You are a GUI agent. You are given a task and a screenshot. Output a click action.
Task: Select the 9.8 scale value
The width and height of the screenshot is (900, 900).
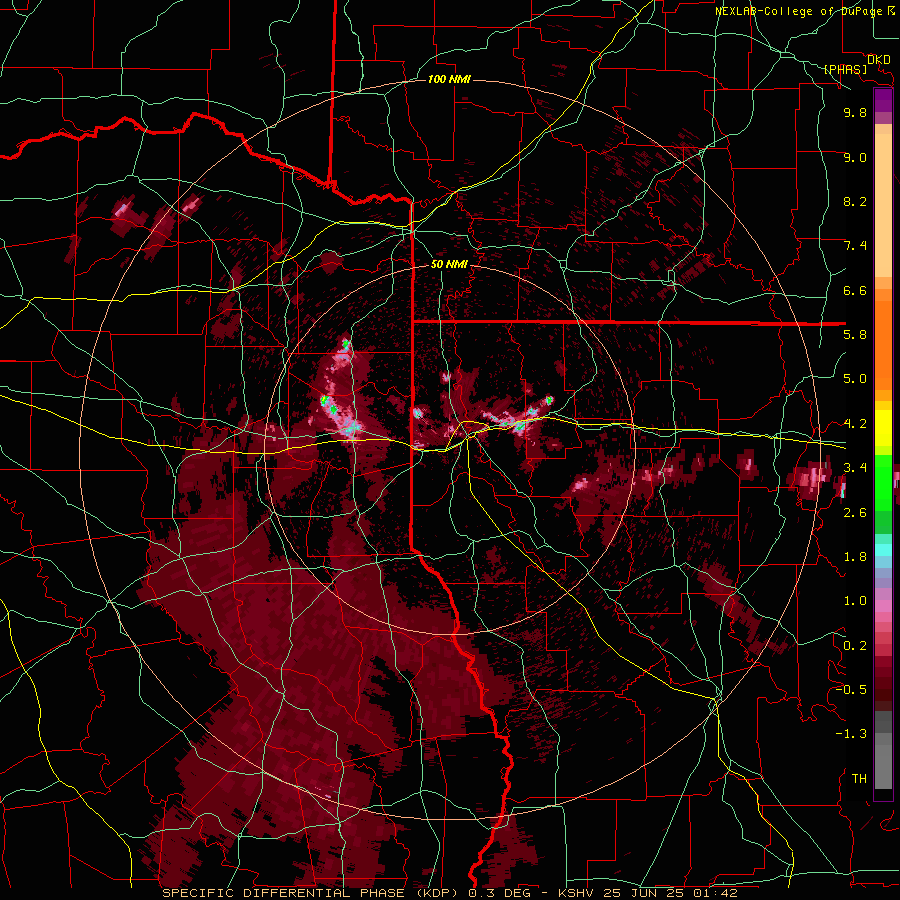tap(855, 112)
